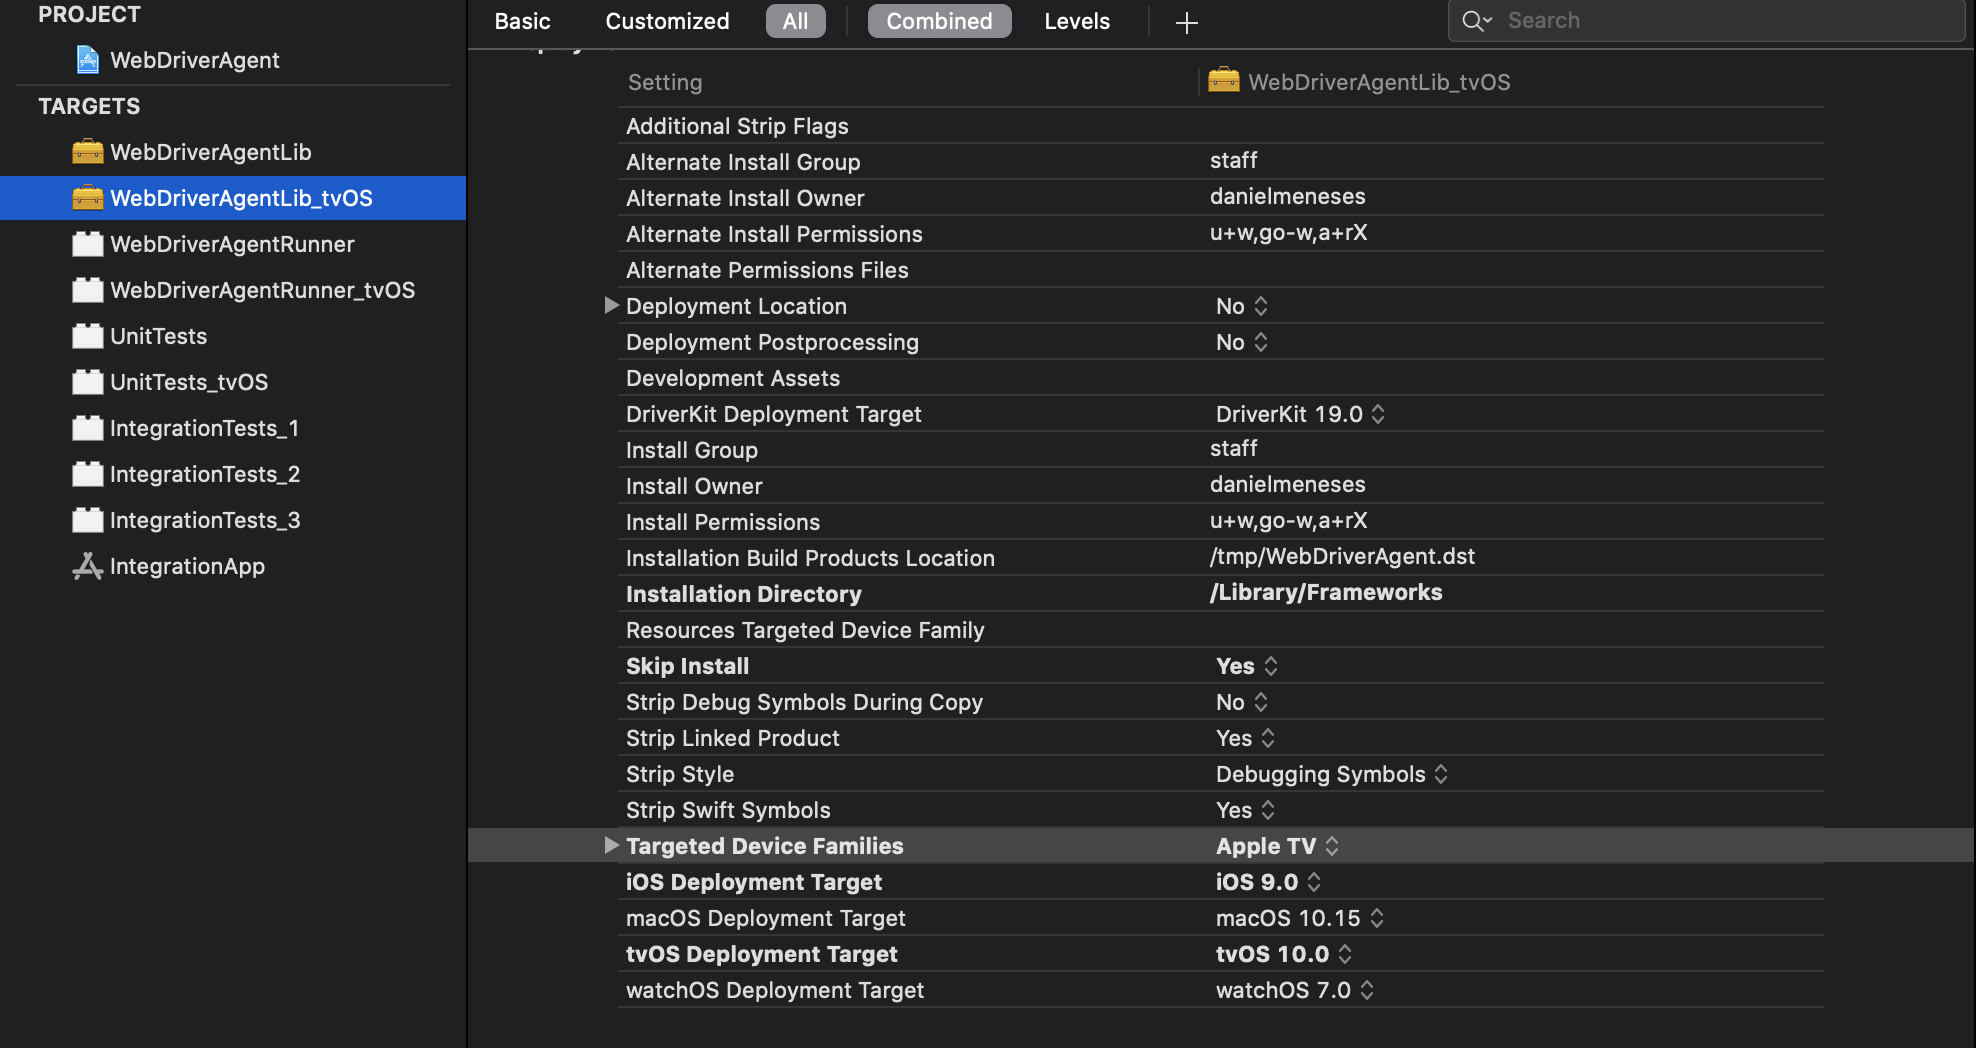Open the tvOS Deployment Target version popup
Screen dimensions: 1976x1048
coord(1284,954)
